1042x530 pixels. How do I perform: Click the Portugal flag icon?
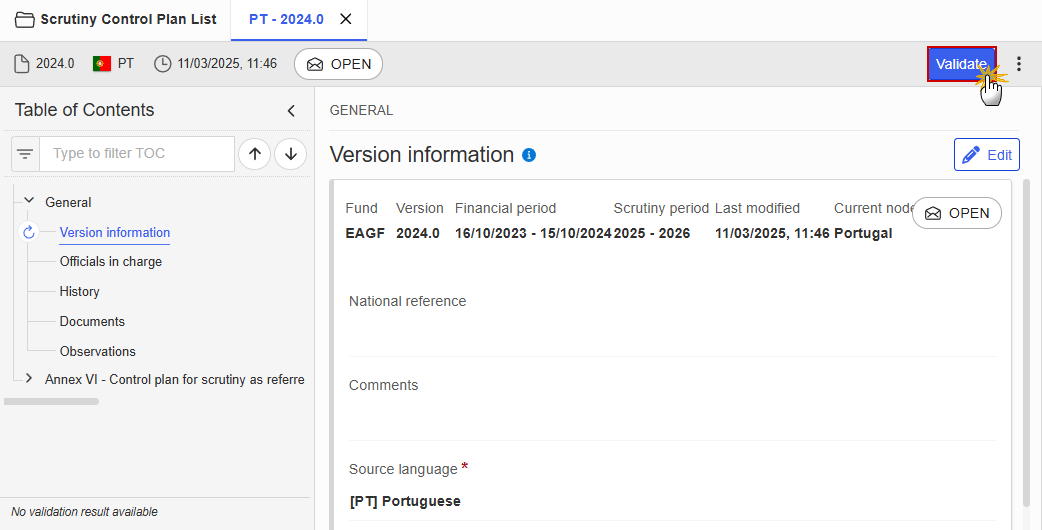(x=102, y=64)
